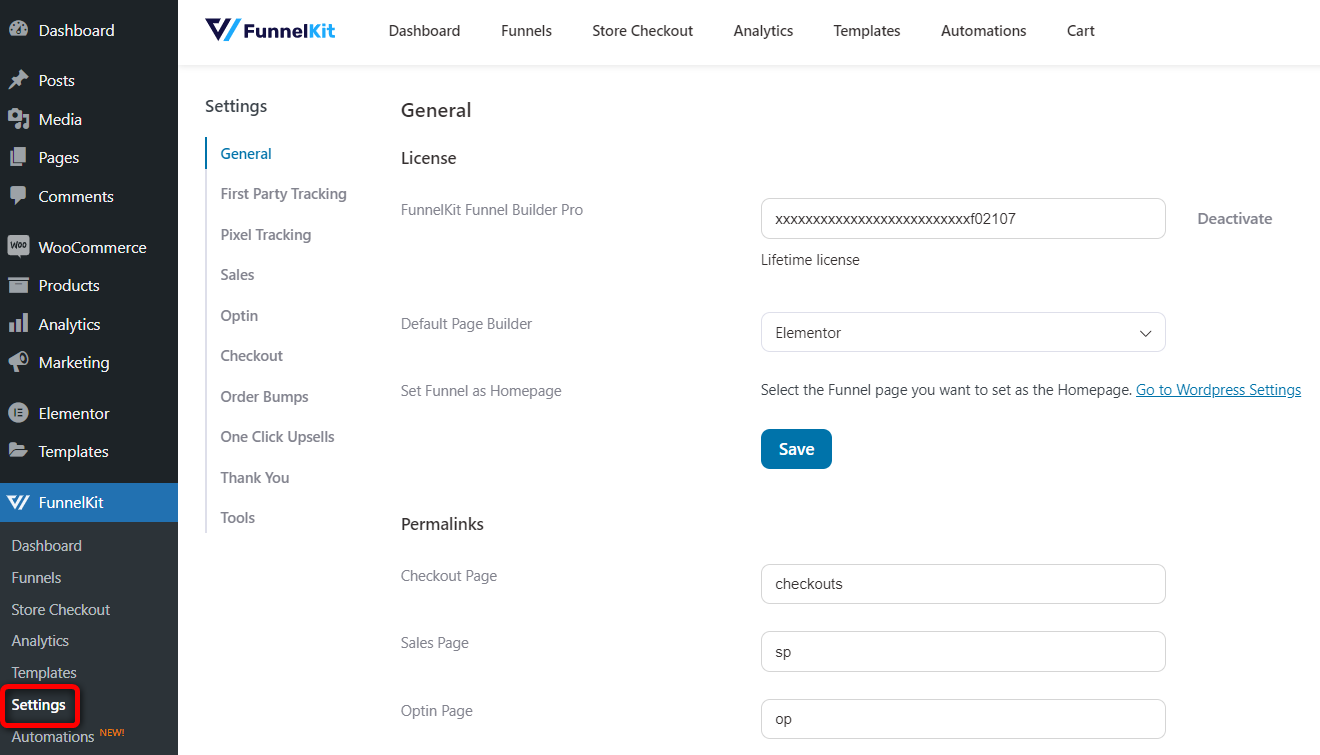This screenshot has width=1320, height=755.
Task: Click the Posts pushpin icon
Action: 18,80
